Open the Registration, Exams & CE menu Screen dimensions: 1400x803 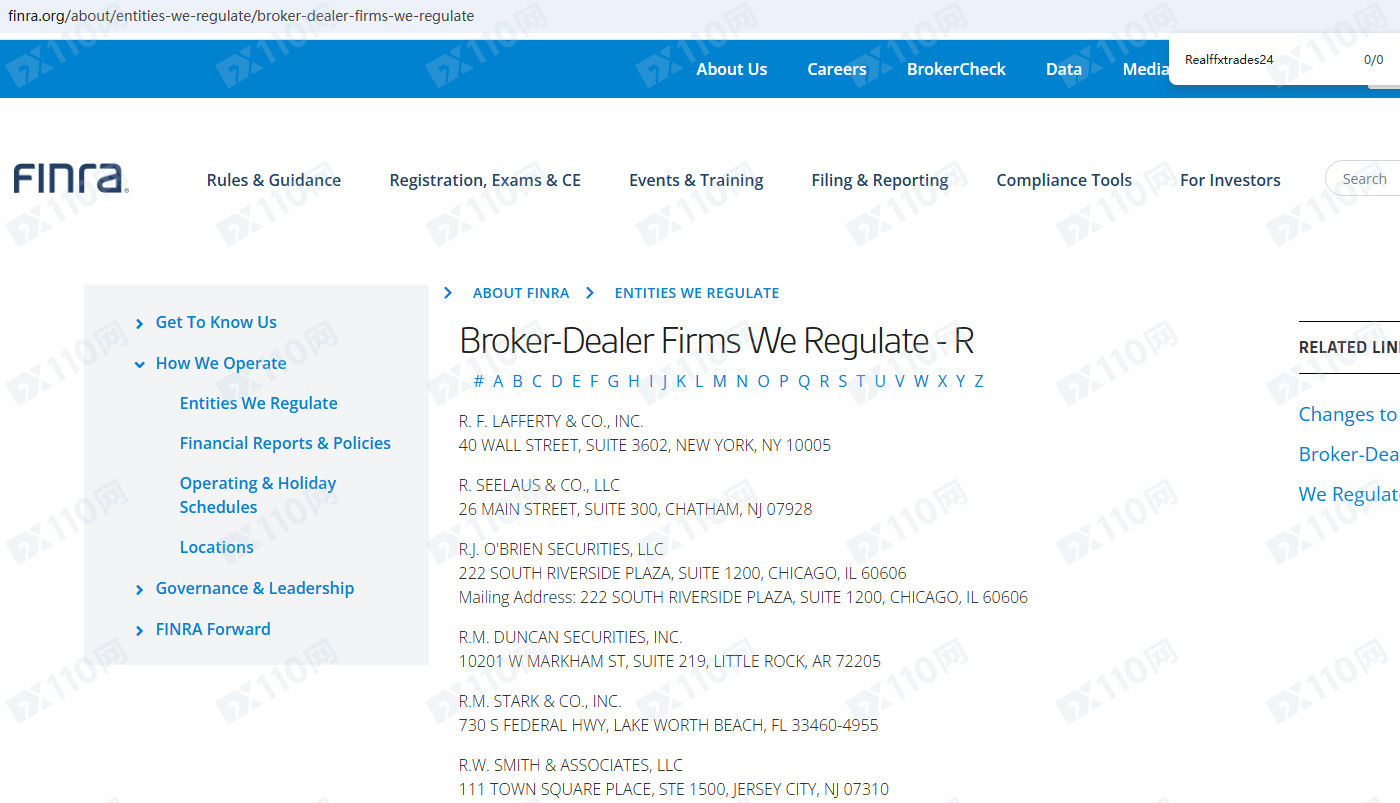(x=484, y=180)
